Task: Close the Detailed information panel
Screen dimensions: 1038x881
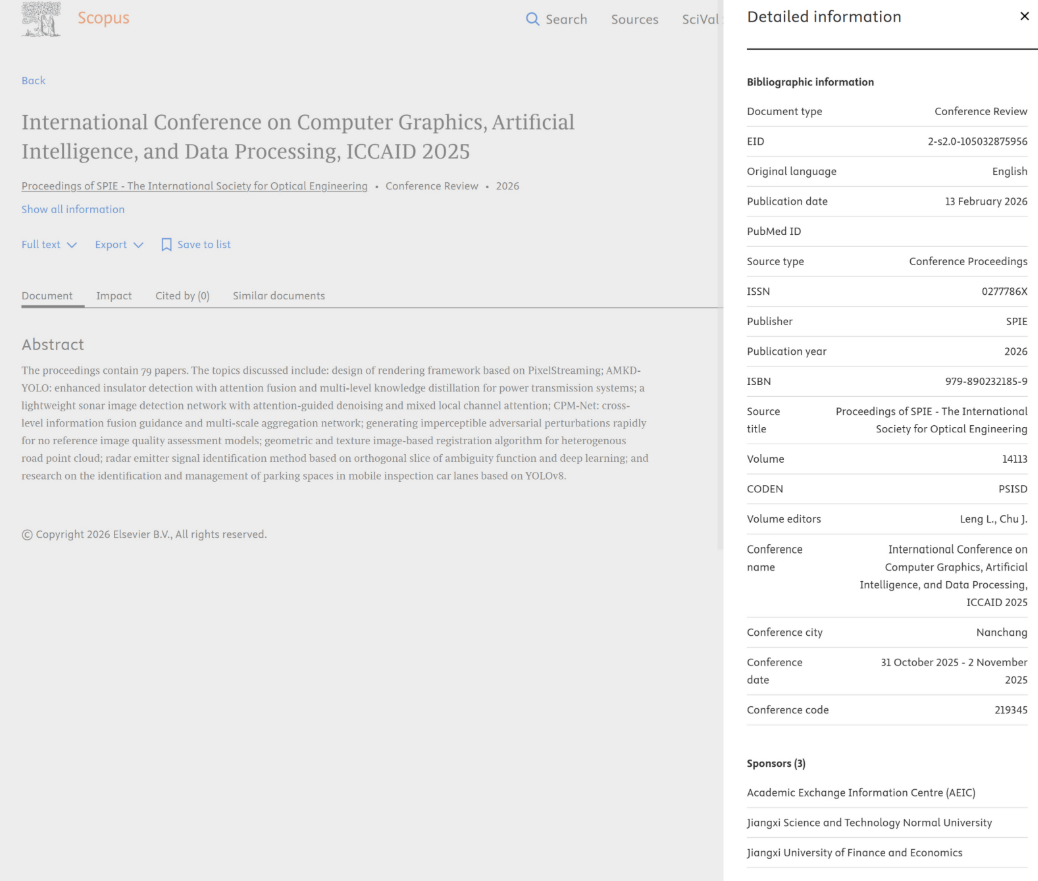Action: tap(1024, 17)
